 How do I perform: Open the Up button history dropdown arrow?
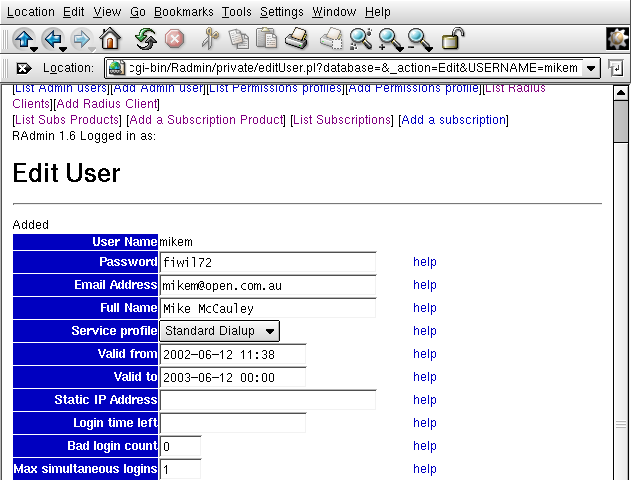(34, 49)
